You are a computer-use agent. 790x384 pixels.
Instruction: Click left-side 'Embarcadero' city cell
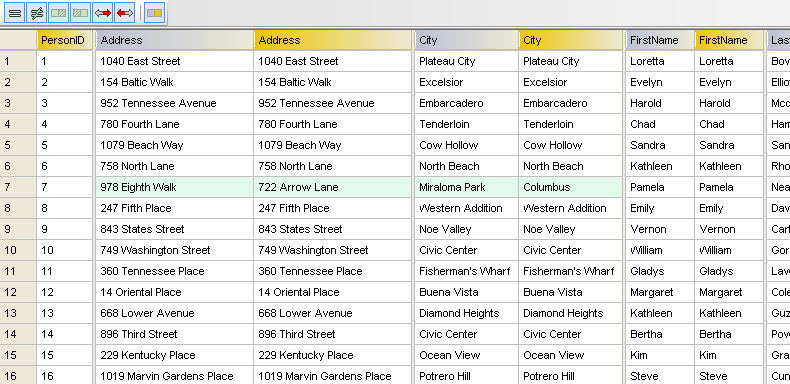point(467,103)
